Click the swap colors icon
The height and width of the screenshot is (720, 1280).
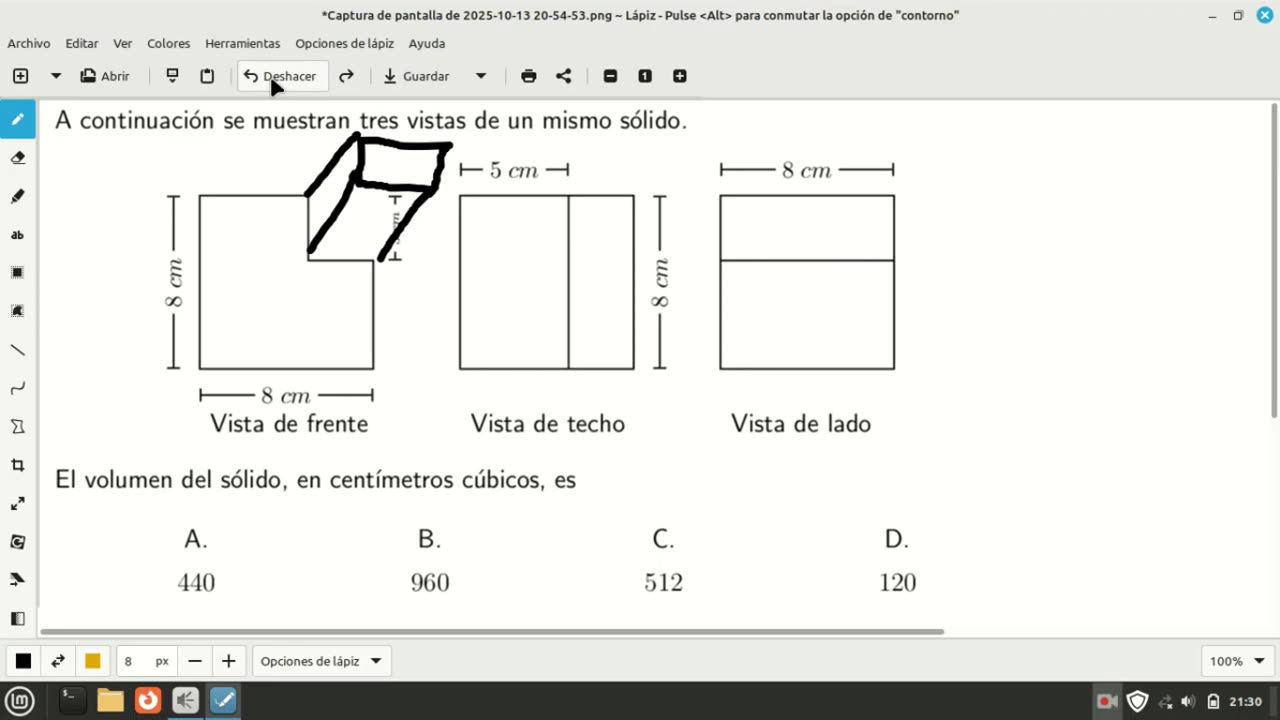[x=58, y=661]
